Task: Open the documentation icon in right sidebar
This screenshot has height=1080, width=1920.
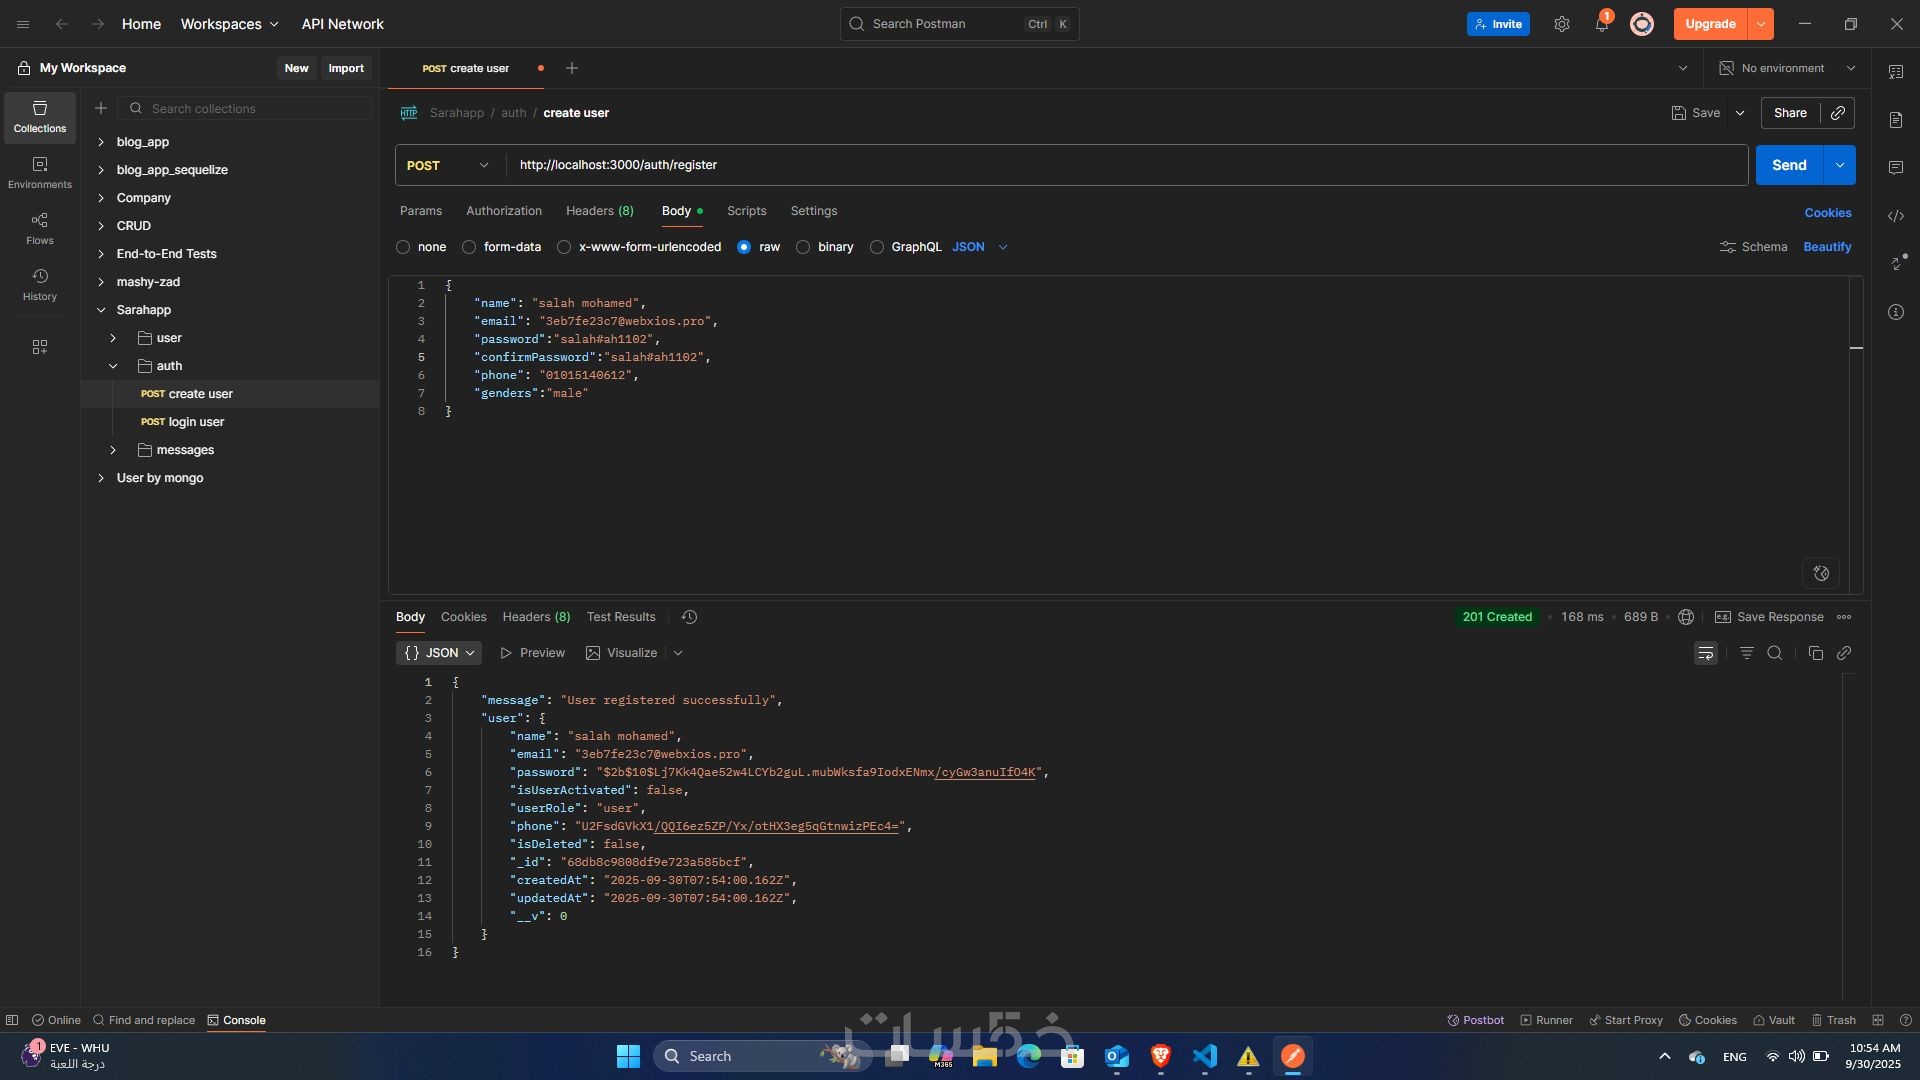Action: pyautogui.click(x=1896, y=120)
